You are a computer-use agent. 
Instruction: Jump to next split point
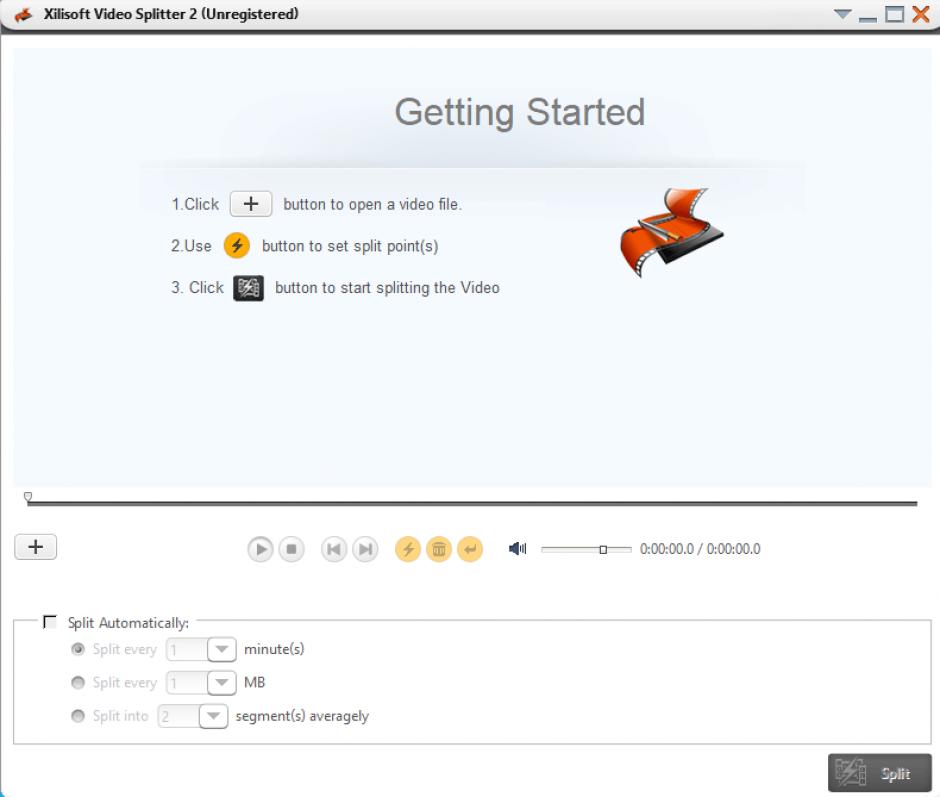click(365, 549)
